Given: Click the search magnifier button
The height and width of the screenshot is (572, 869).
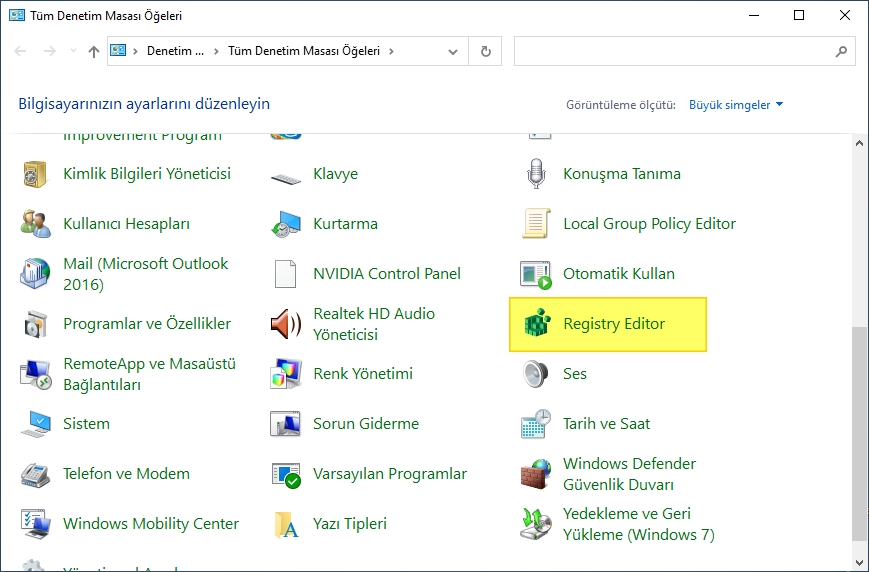Looking at the screenshot, I should (841, 52).
